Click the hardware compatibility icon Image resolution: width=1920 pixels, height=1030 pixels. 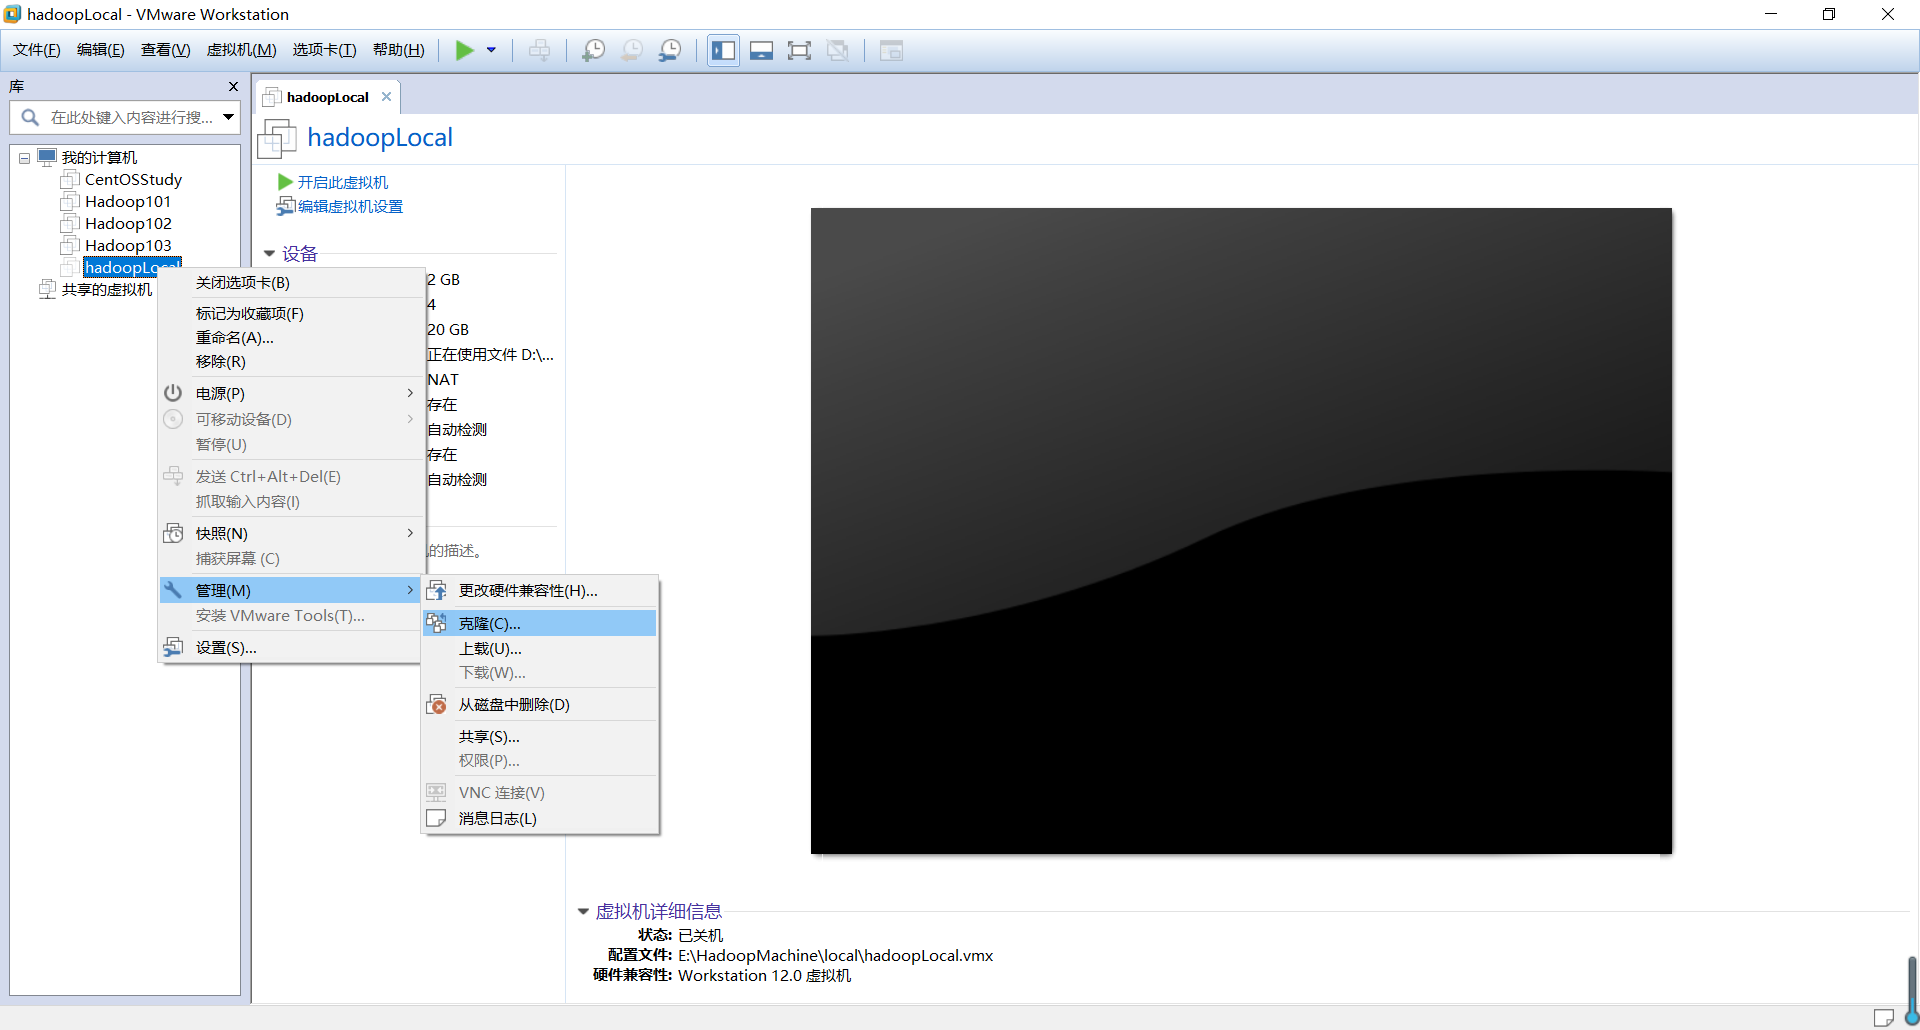437,590
